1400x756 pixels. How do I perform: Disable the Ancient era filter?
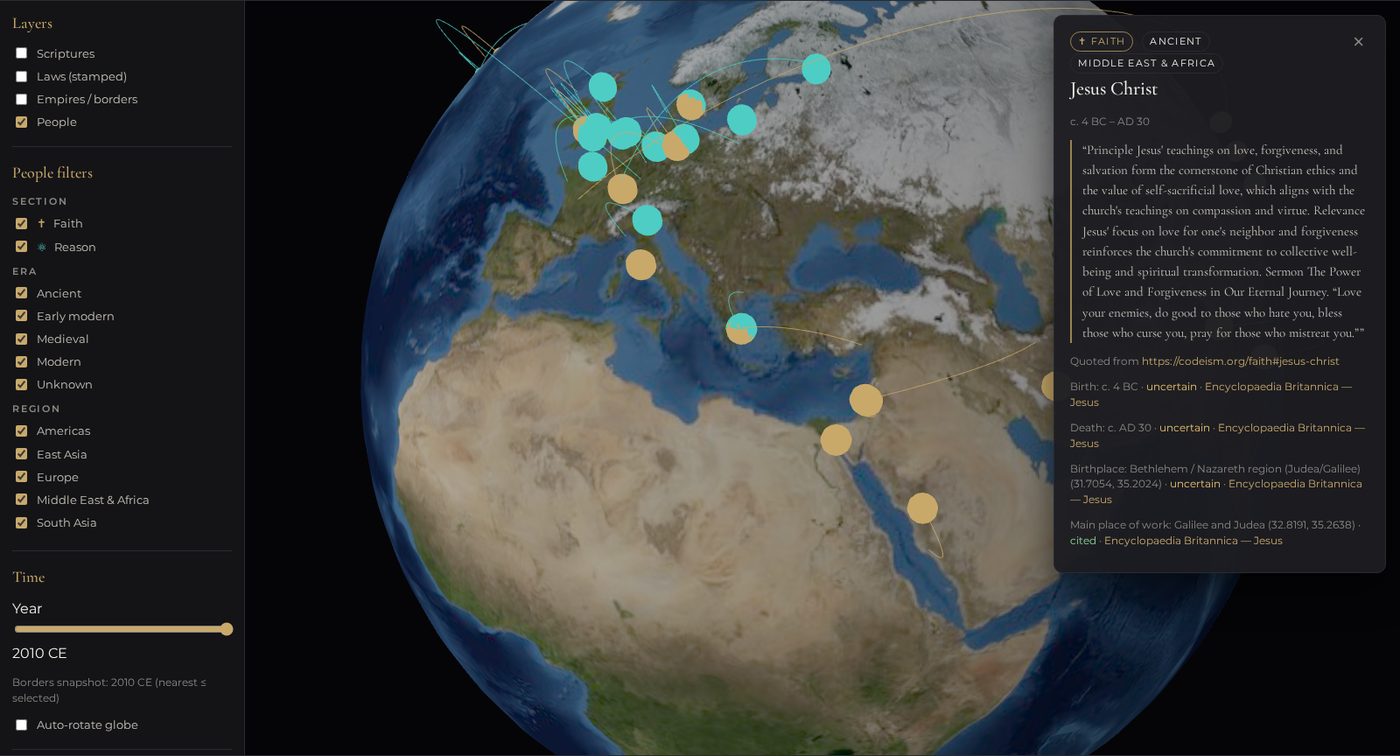21,293
